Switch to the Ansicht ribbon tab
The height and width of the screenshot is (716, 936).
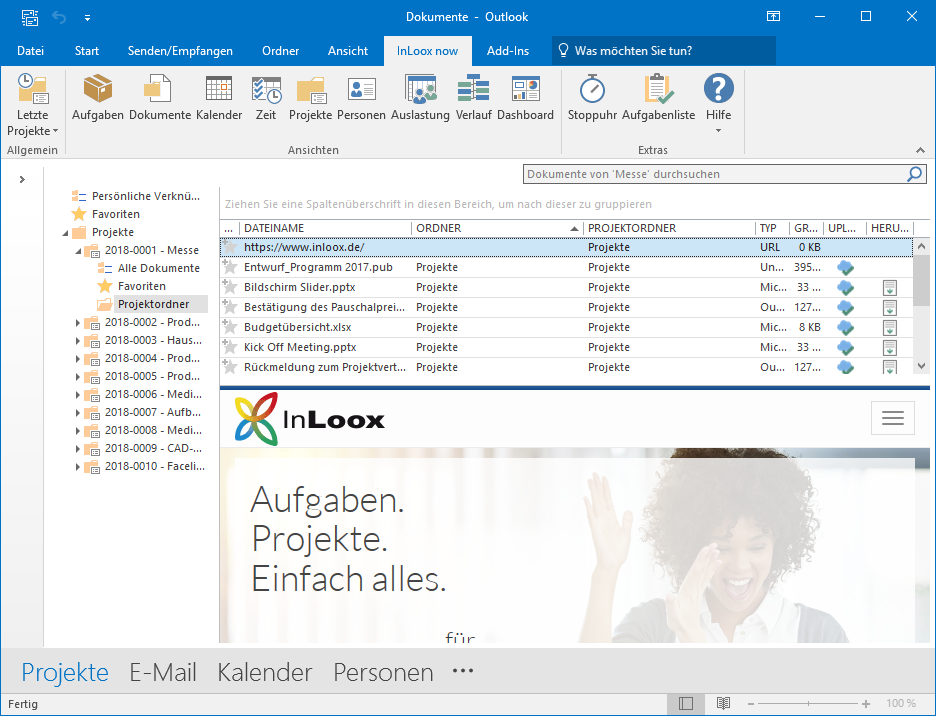348,51
